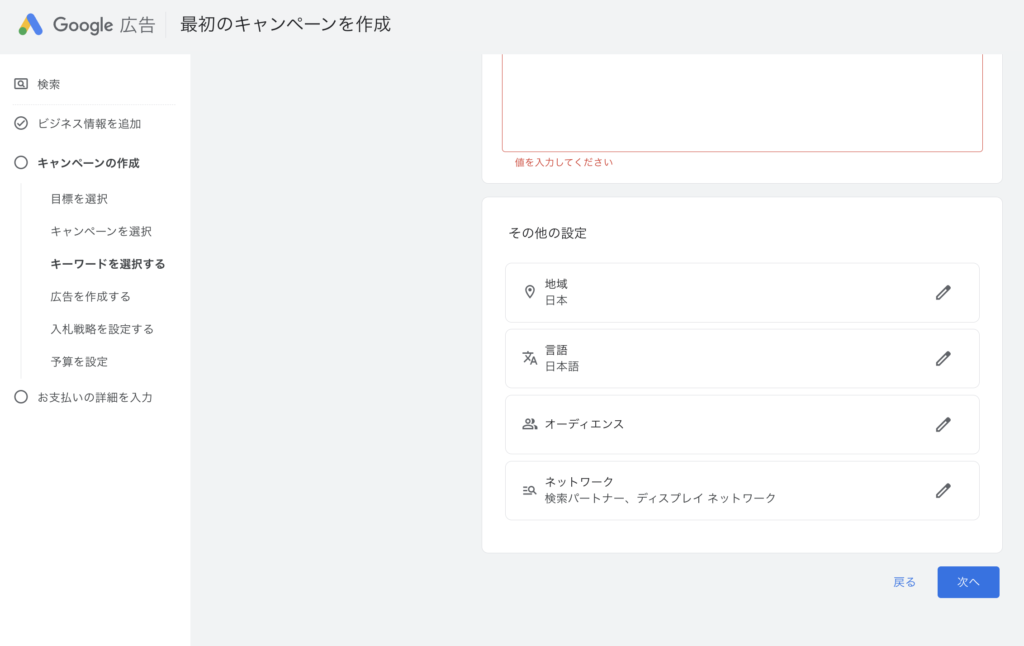Click the network search icon beside ネットワーク

pos(530,490)
